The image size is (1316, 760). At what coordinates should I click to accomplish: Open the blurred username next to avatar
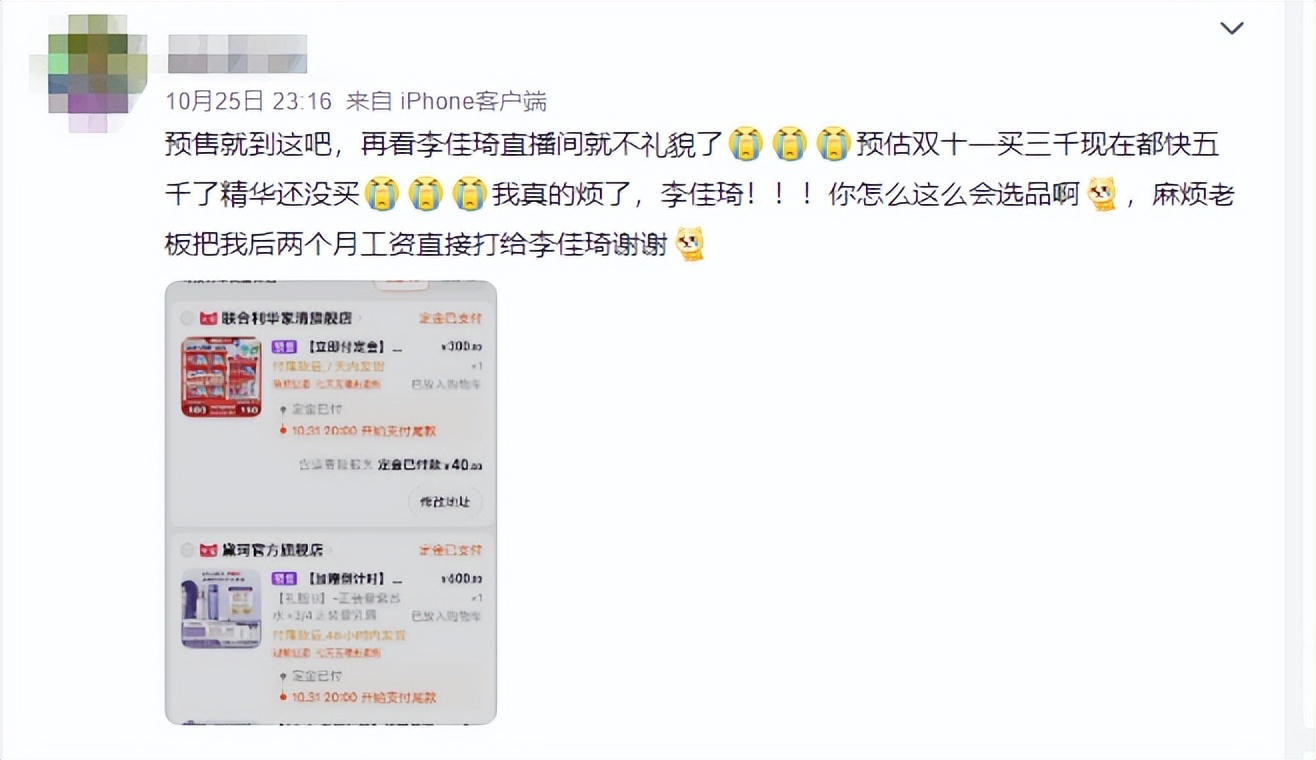tap(237, 54)
